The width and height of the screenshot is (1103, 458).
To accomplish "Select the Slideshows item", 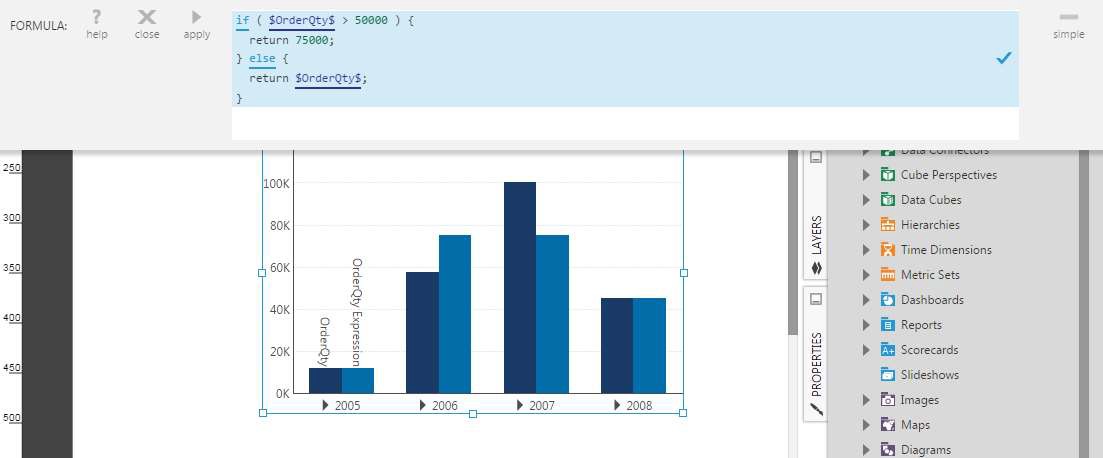I will (929, 375).
